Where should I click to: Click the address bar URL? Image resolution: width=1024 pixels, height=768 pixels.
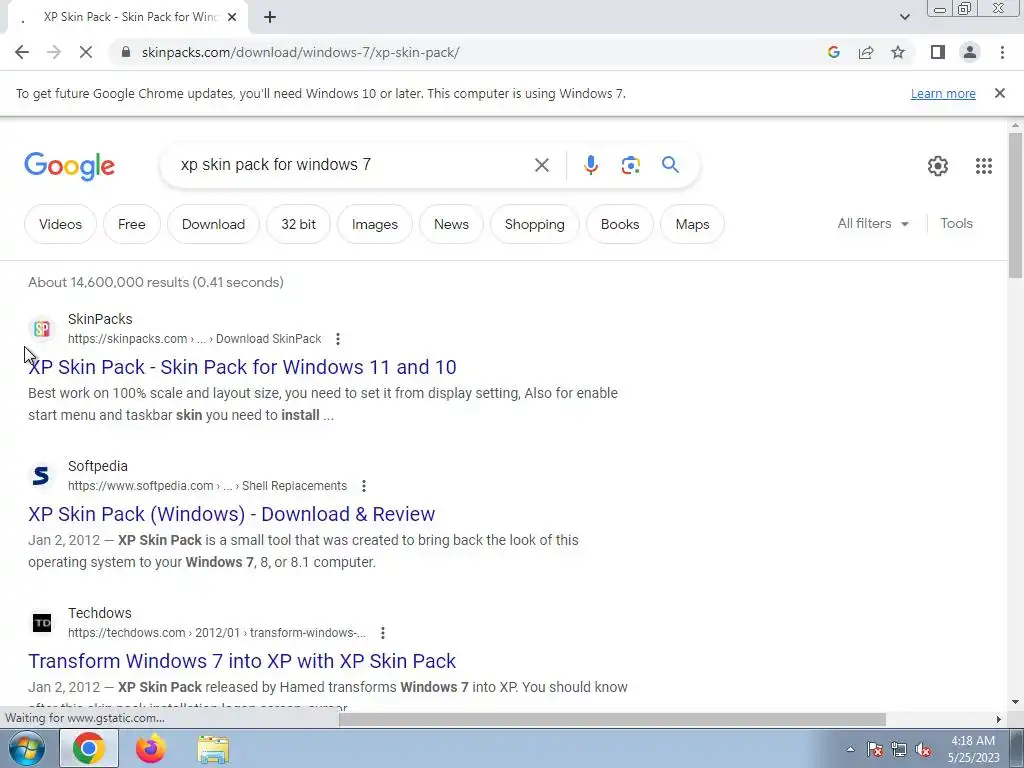point(300,52)
